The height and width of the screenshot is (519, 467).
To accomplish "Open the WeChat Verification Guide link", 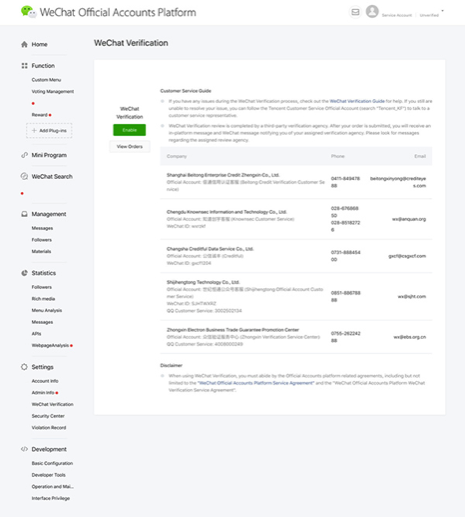I will (x=357, y=101).
